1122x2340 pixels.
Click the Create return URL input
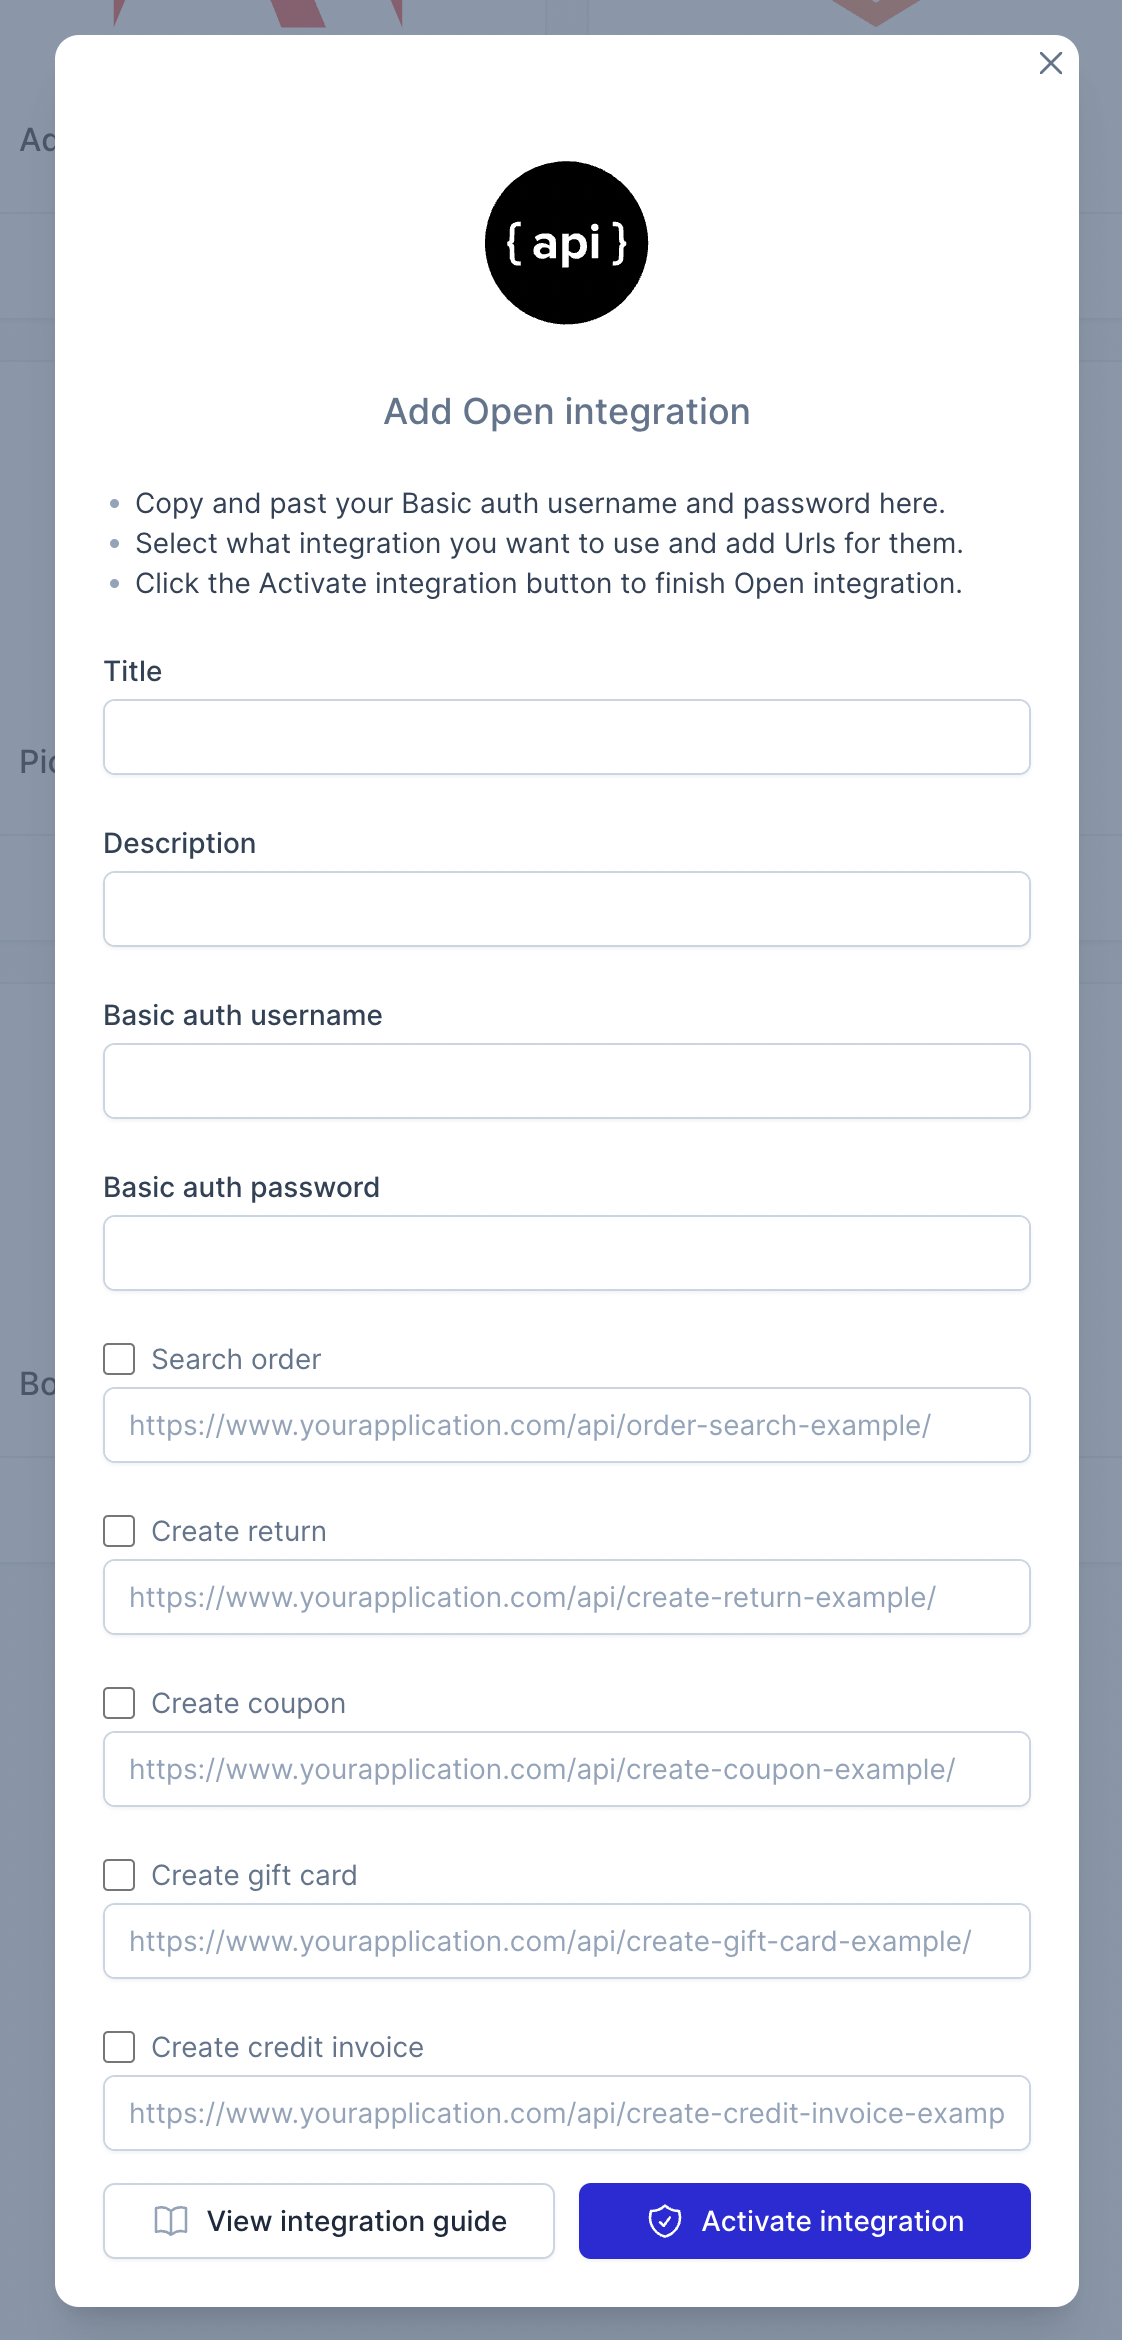[567, 1597]
